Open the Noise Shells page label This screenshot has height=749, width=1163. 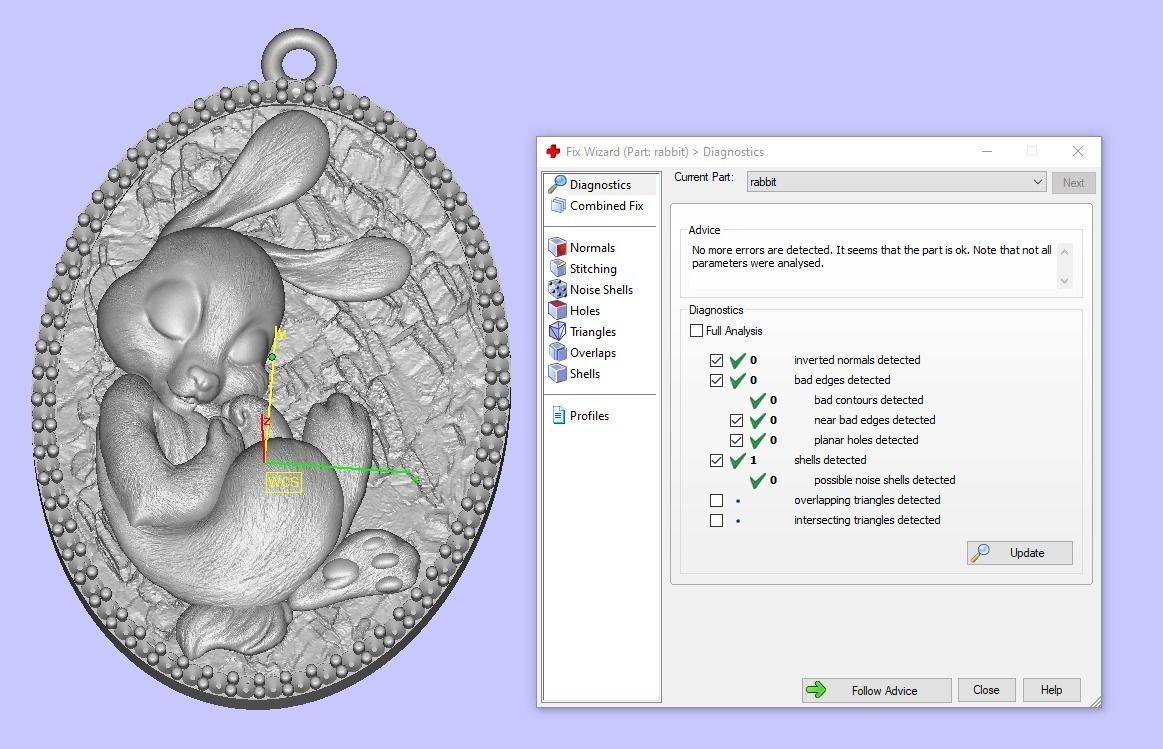click(601, 289)
